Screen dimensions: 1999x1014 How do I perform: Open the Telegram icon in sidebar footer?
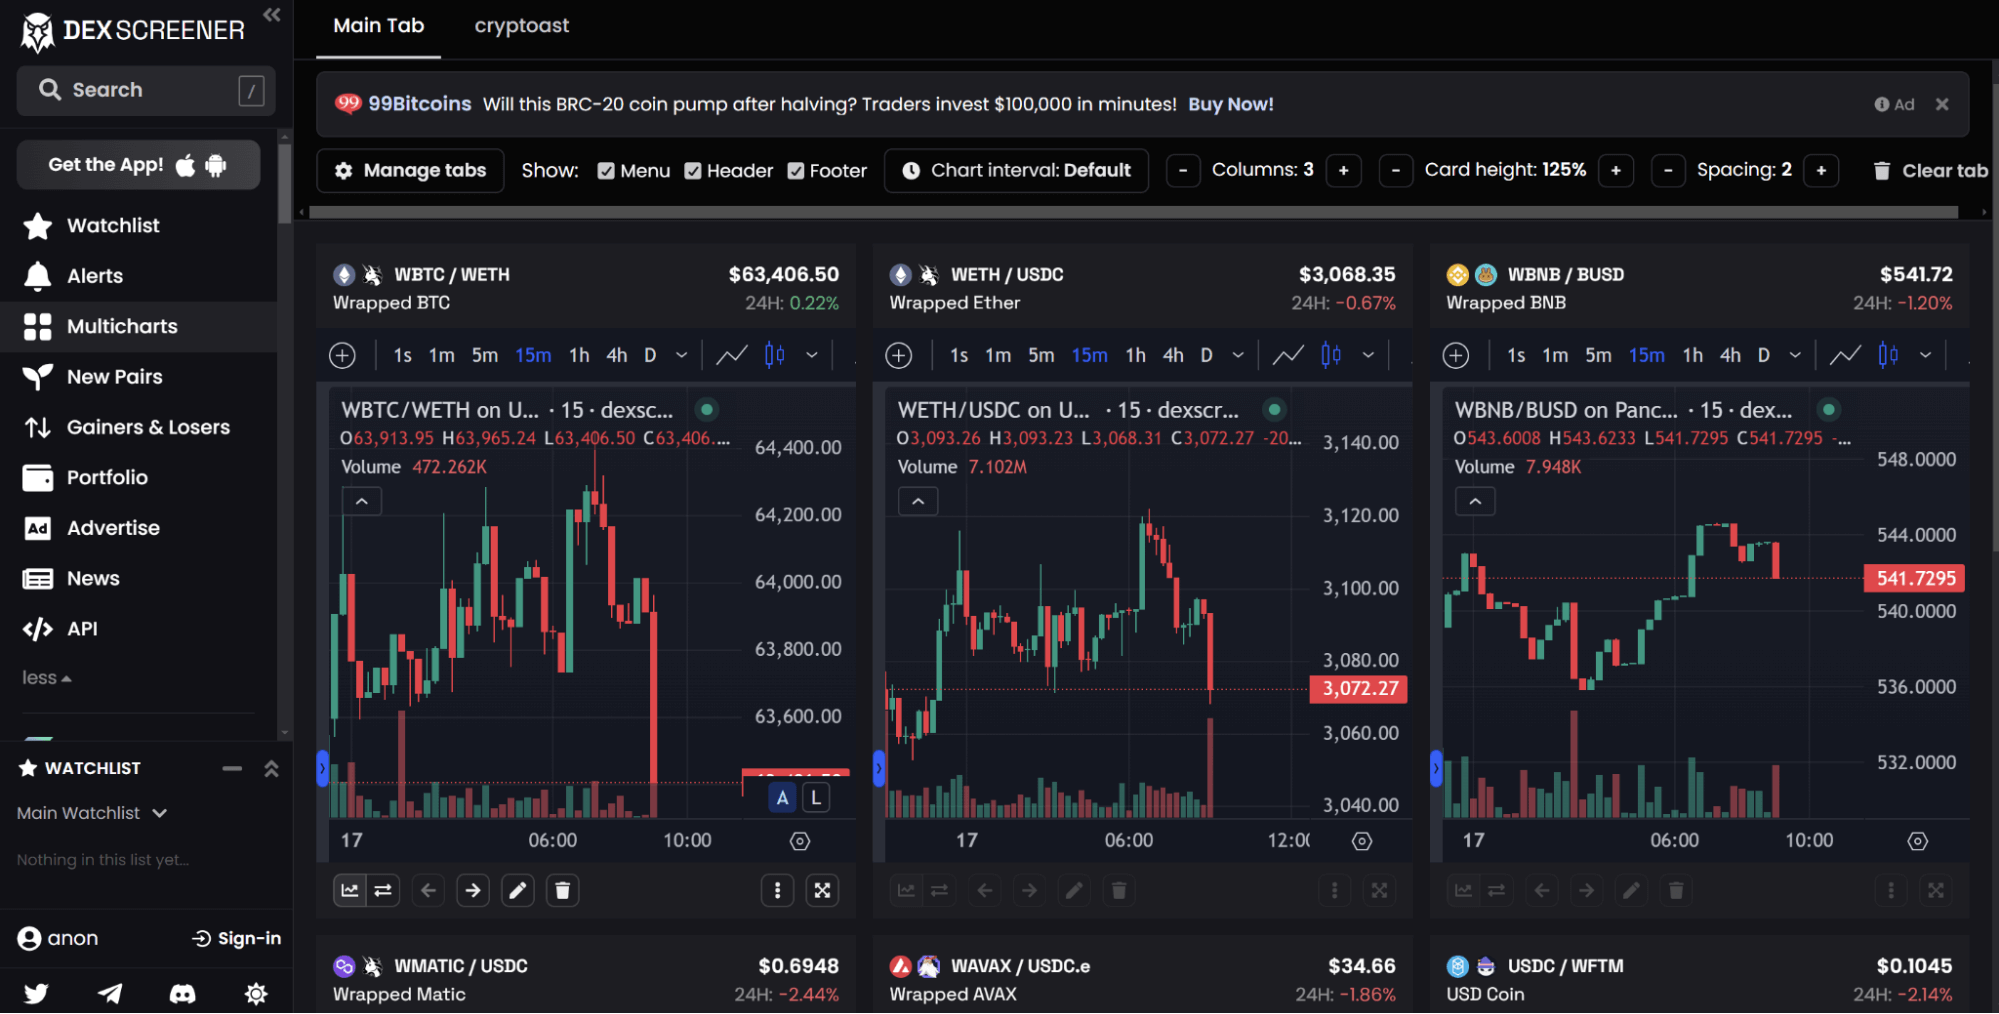[x=110, y=993]
